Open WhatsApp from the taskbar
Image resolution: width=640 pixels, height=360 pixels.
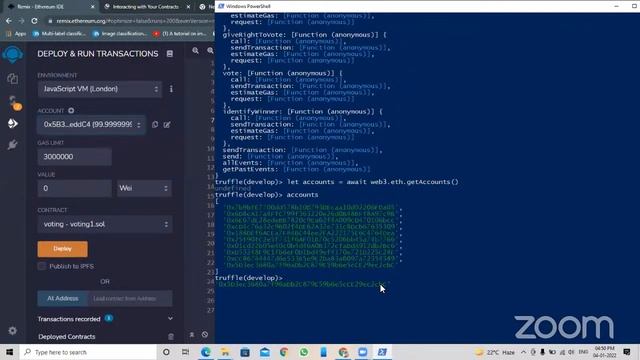[304, 352]
